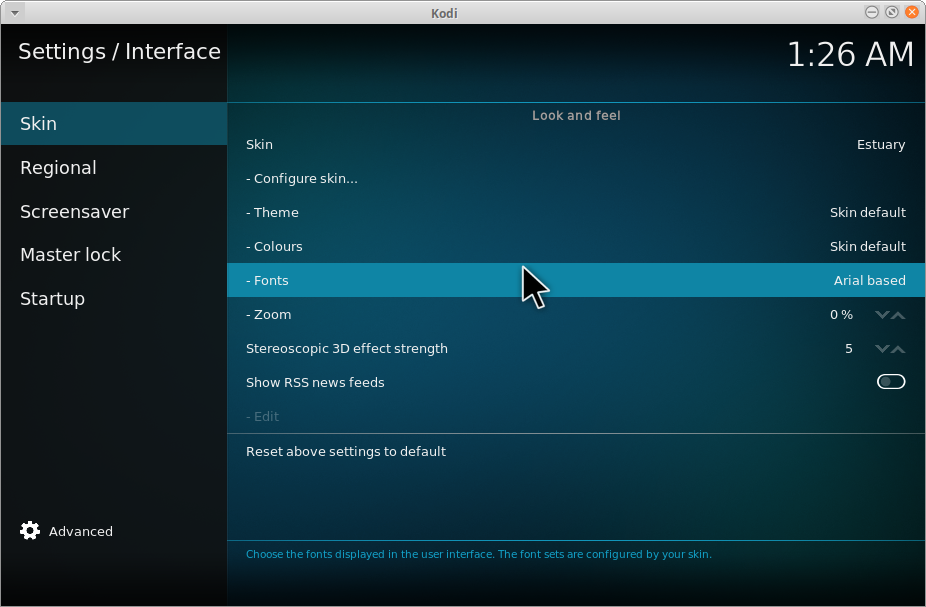Select the Fonts setting row
Screen dimensions: 926x607
tap(576, 280)
